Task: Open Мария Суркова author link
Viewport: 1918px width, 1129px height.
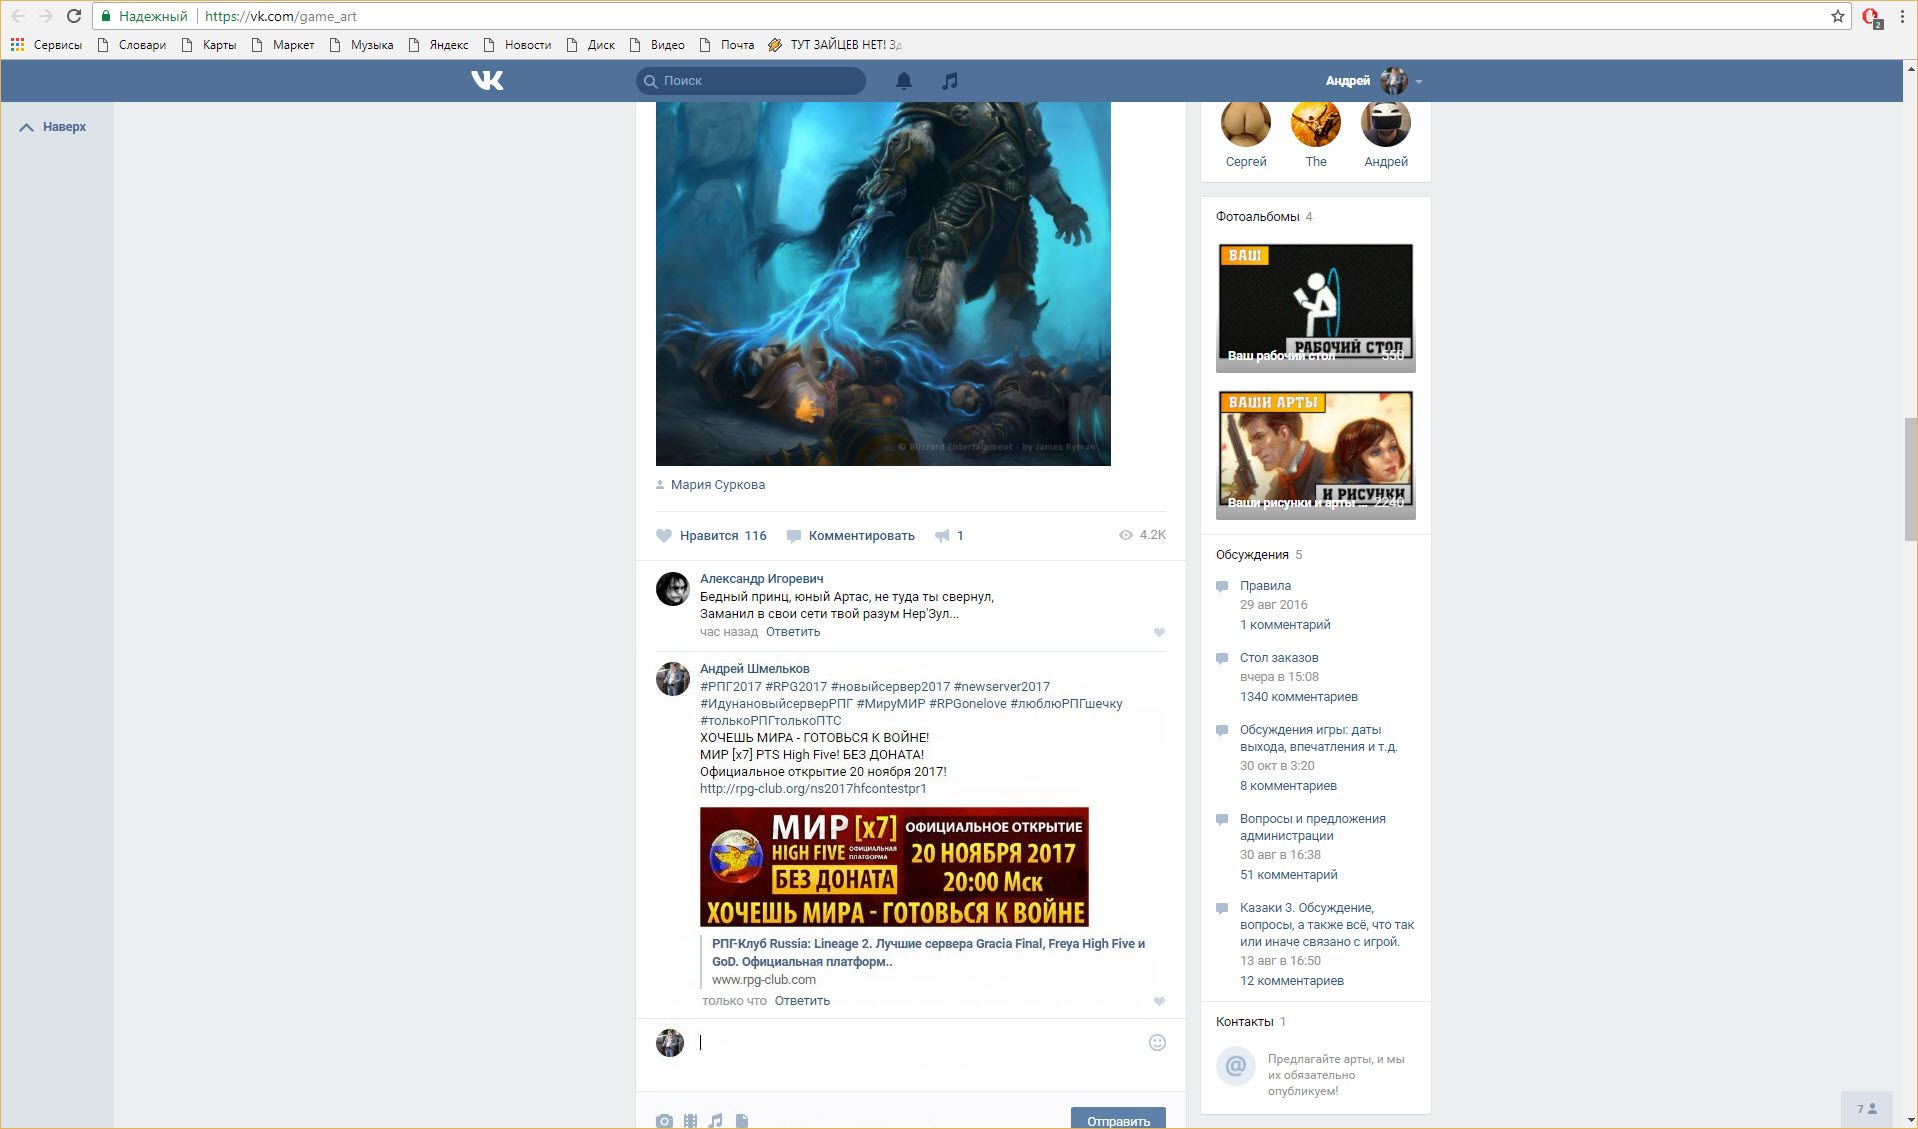Action: [717, 485]
